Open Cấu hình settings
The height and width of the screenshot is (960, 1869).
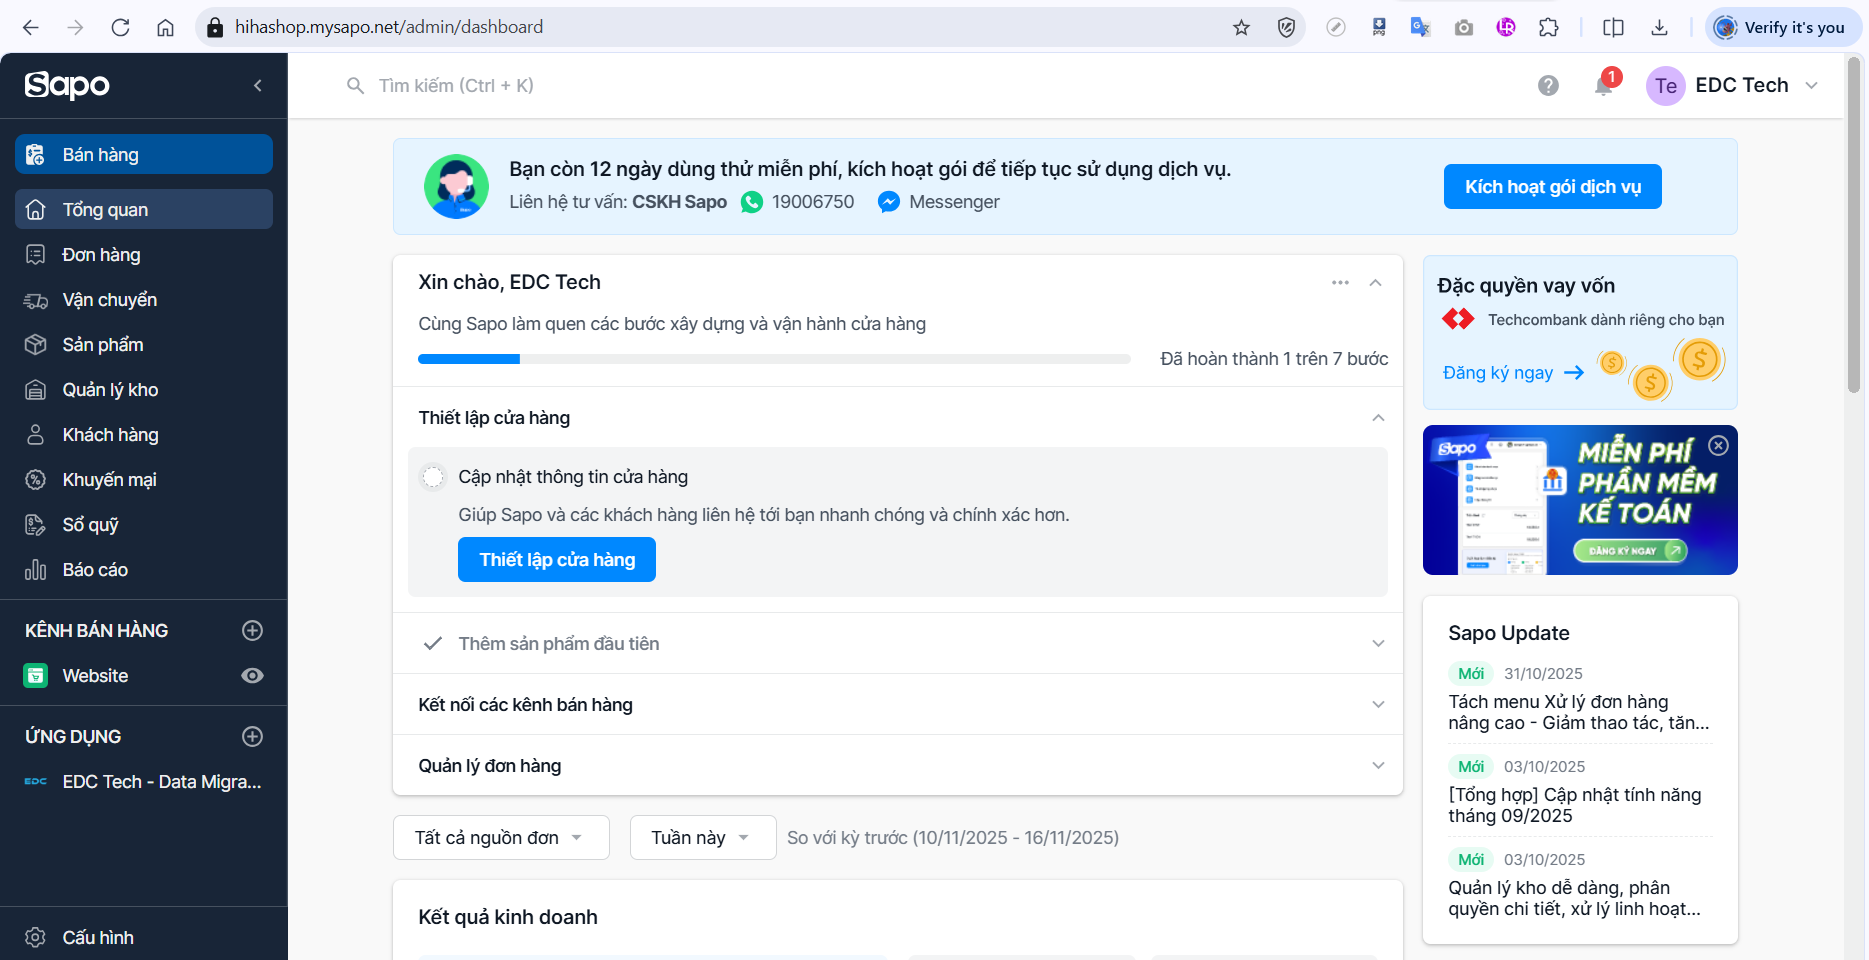coord(144,938)
